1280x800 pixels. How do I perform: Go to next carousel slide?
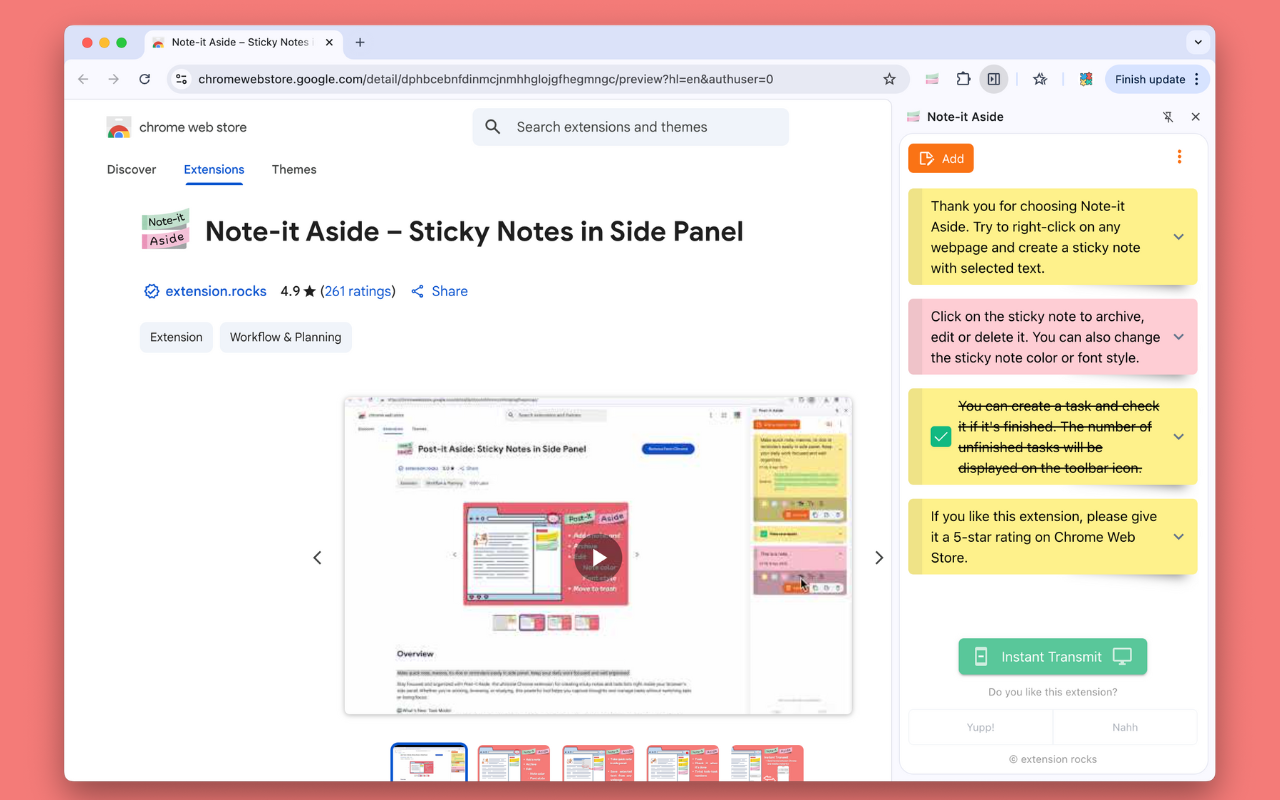click(879, 557)
